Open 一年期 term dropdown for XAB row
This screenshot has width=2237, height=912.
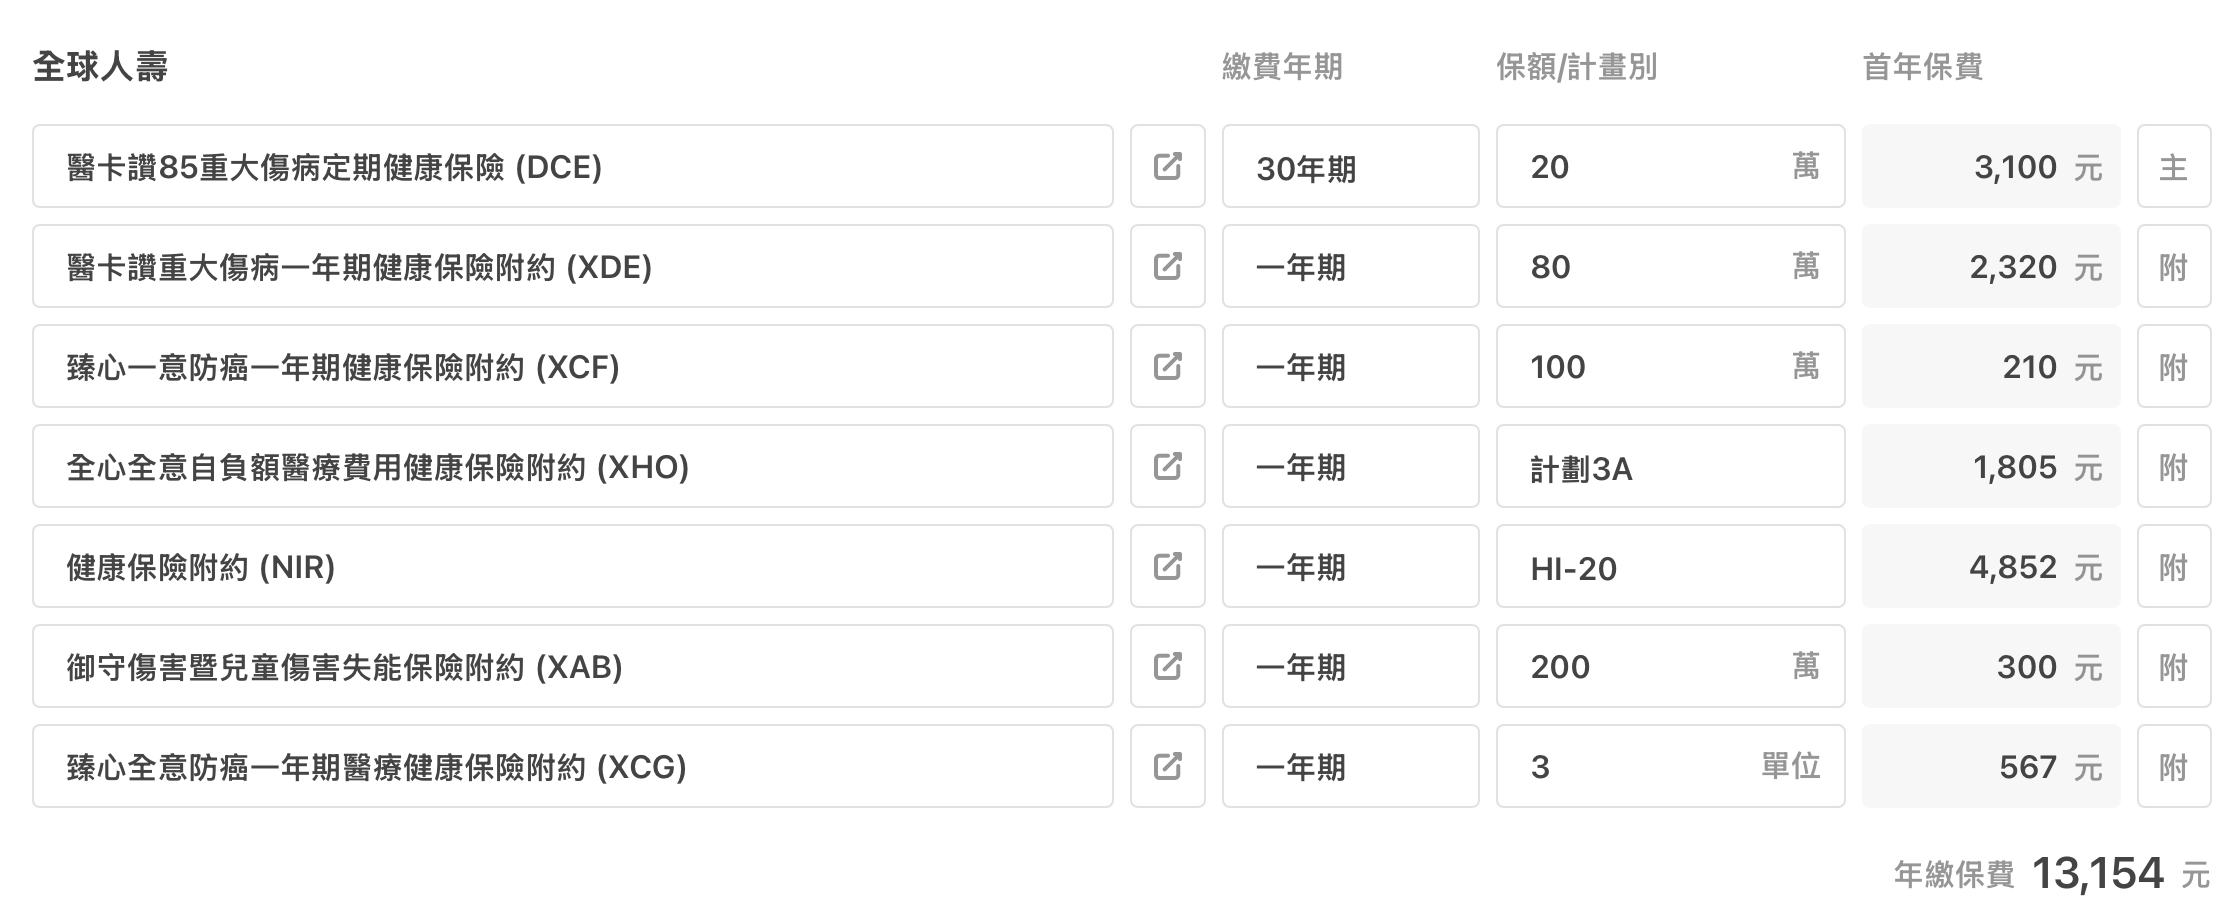click(x=1350, y=666)
